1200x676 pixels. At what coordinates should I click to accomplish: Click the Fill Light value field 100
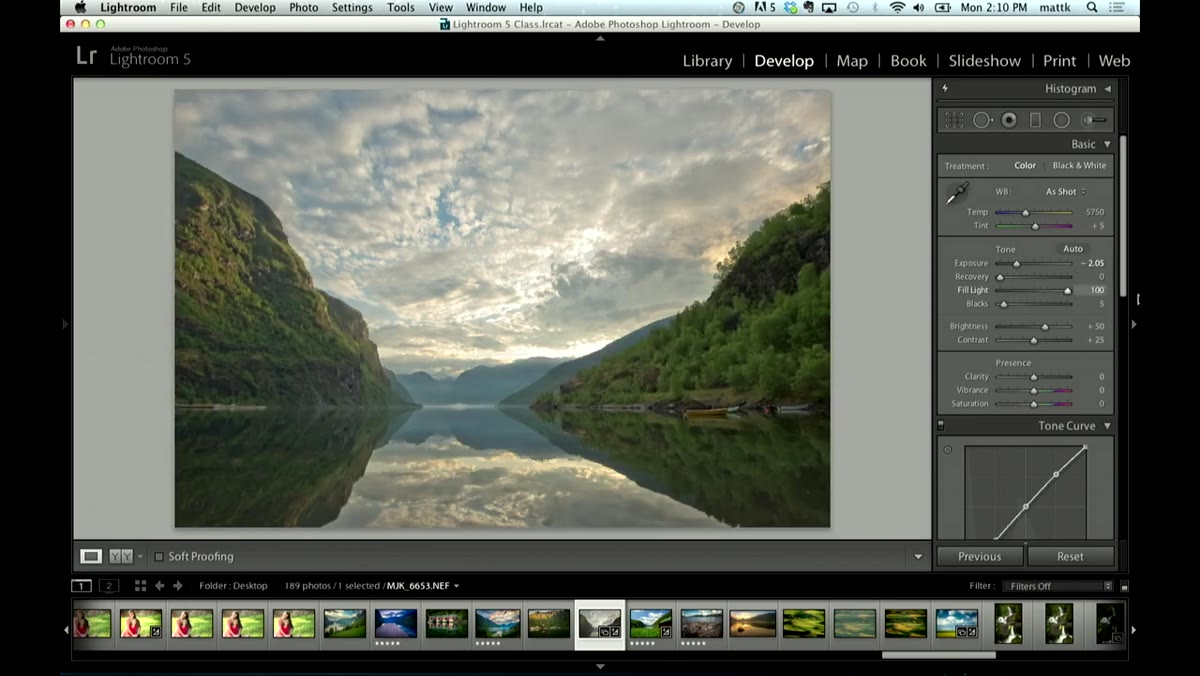(1092, 291)
